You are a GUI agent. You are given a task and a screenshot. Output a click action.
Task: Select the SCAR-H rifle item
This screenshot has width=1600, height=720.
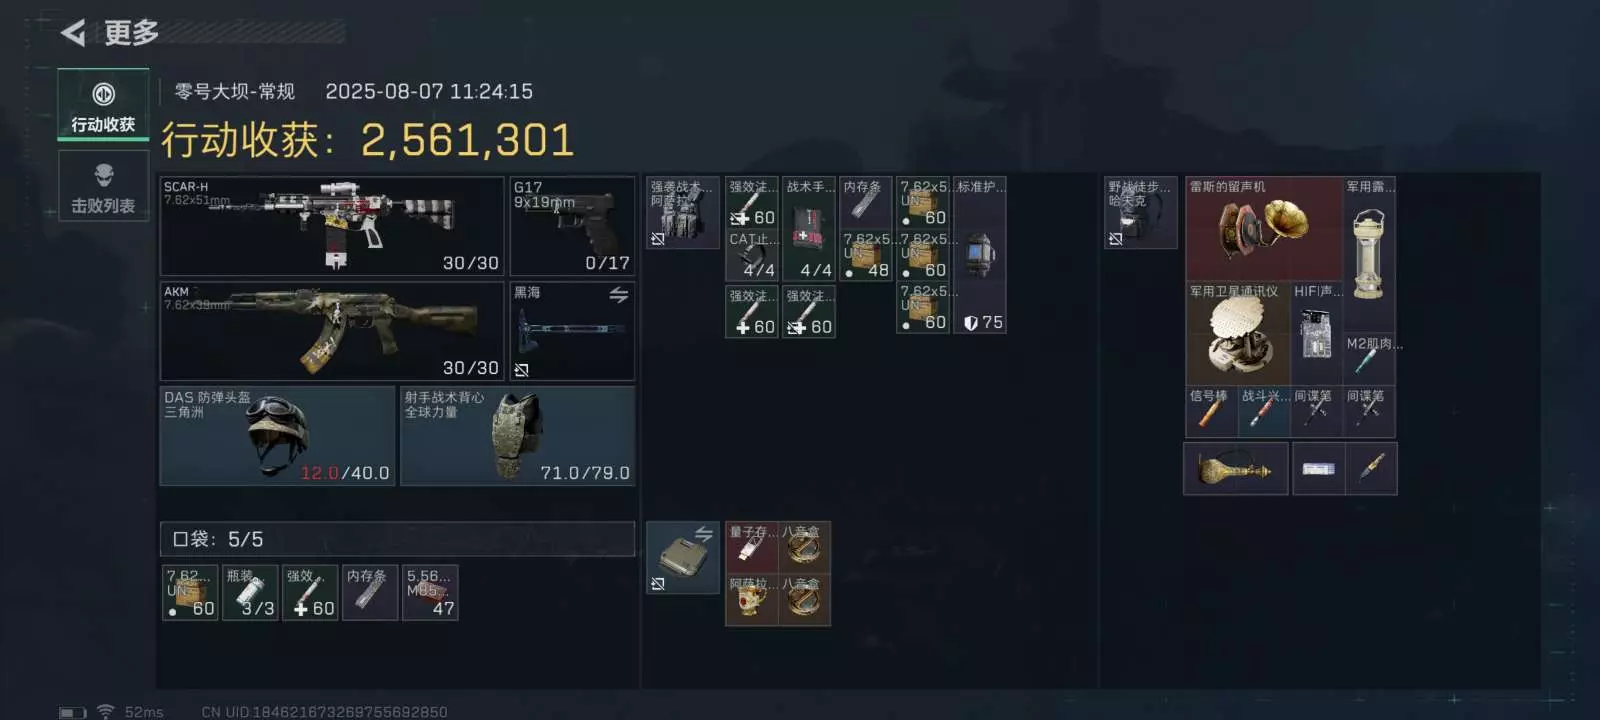[332, 226]
